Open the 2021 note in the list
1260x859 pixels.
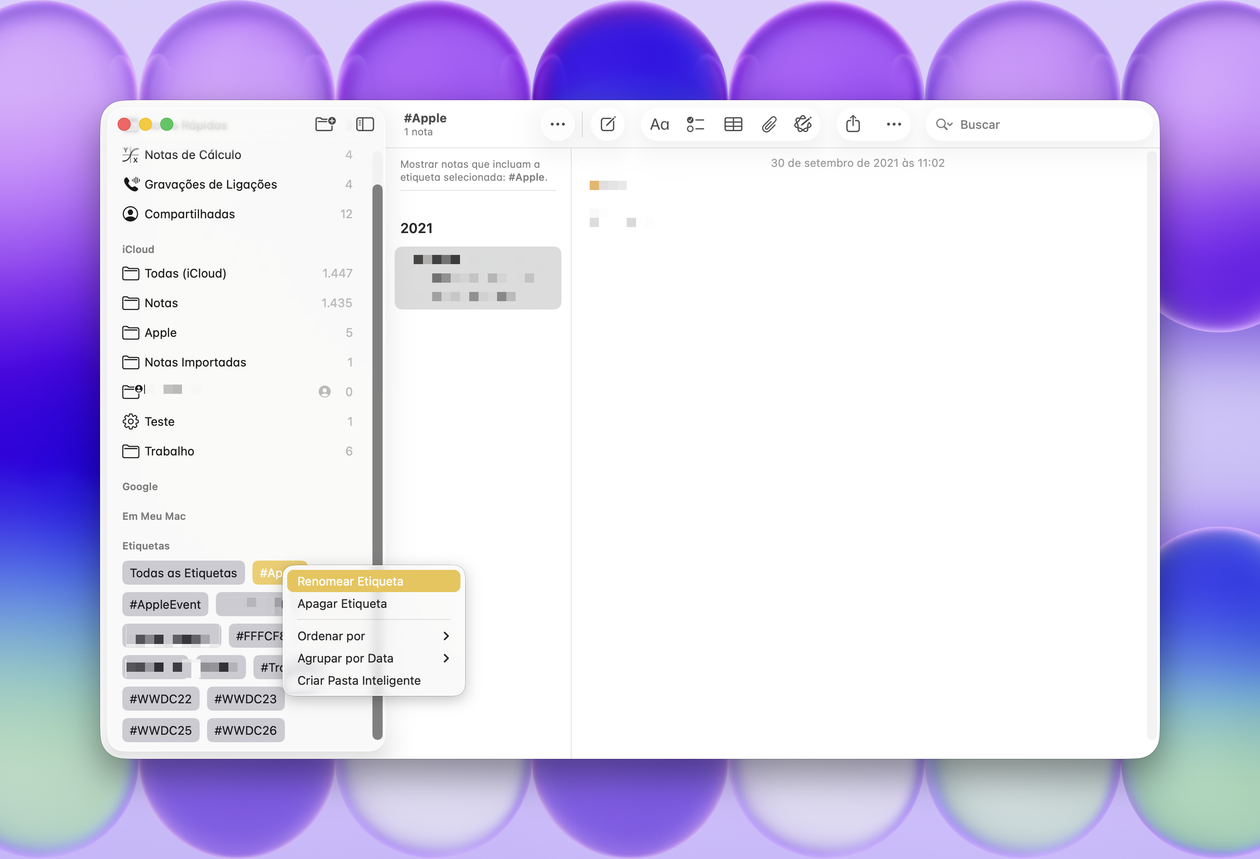point(478,278)
